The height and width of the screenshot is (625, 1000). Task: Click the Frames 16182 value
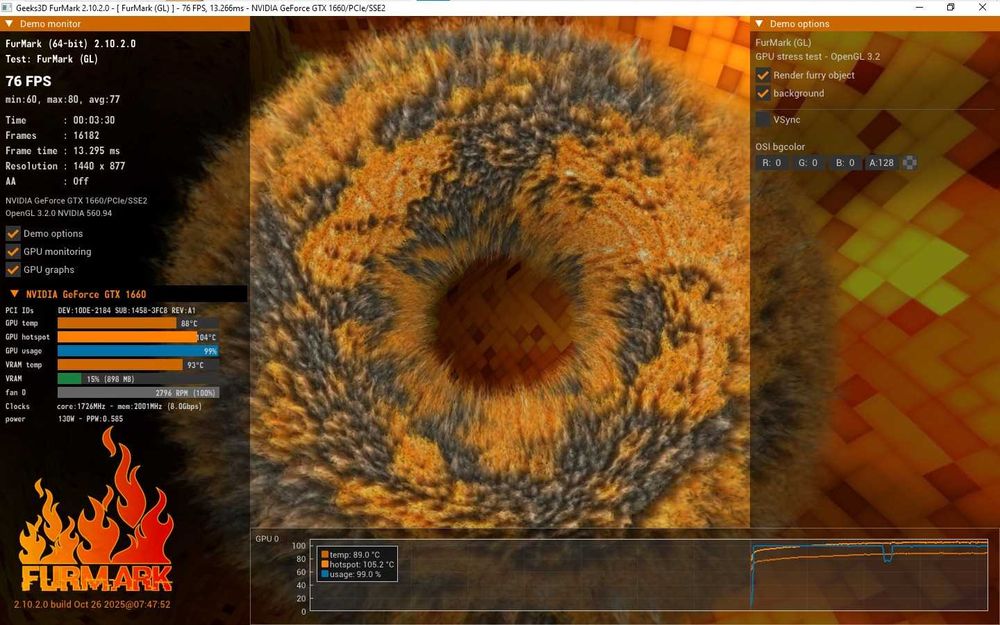pyautogui.click(x=86, y=135)
